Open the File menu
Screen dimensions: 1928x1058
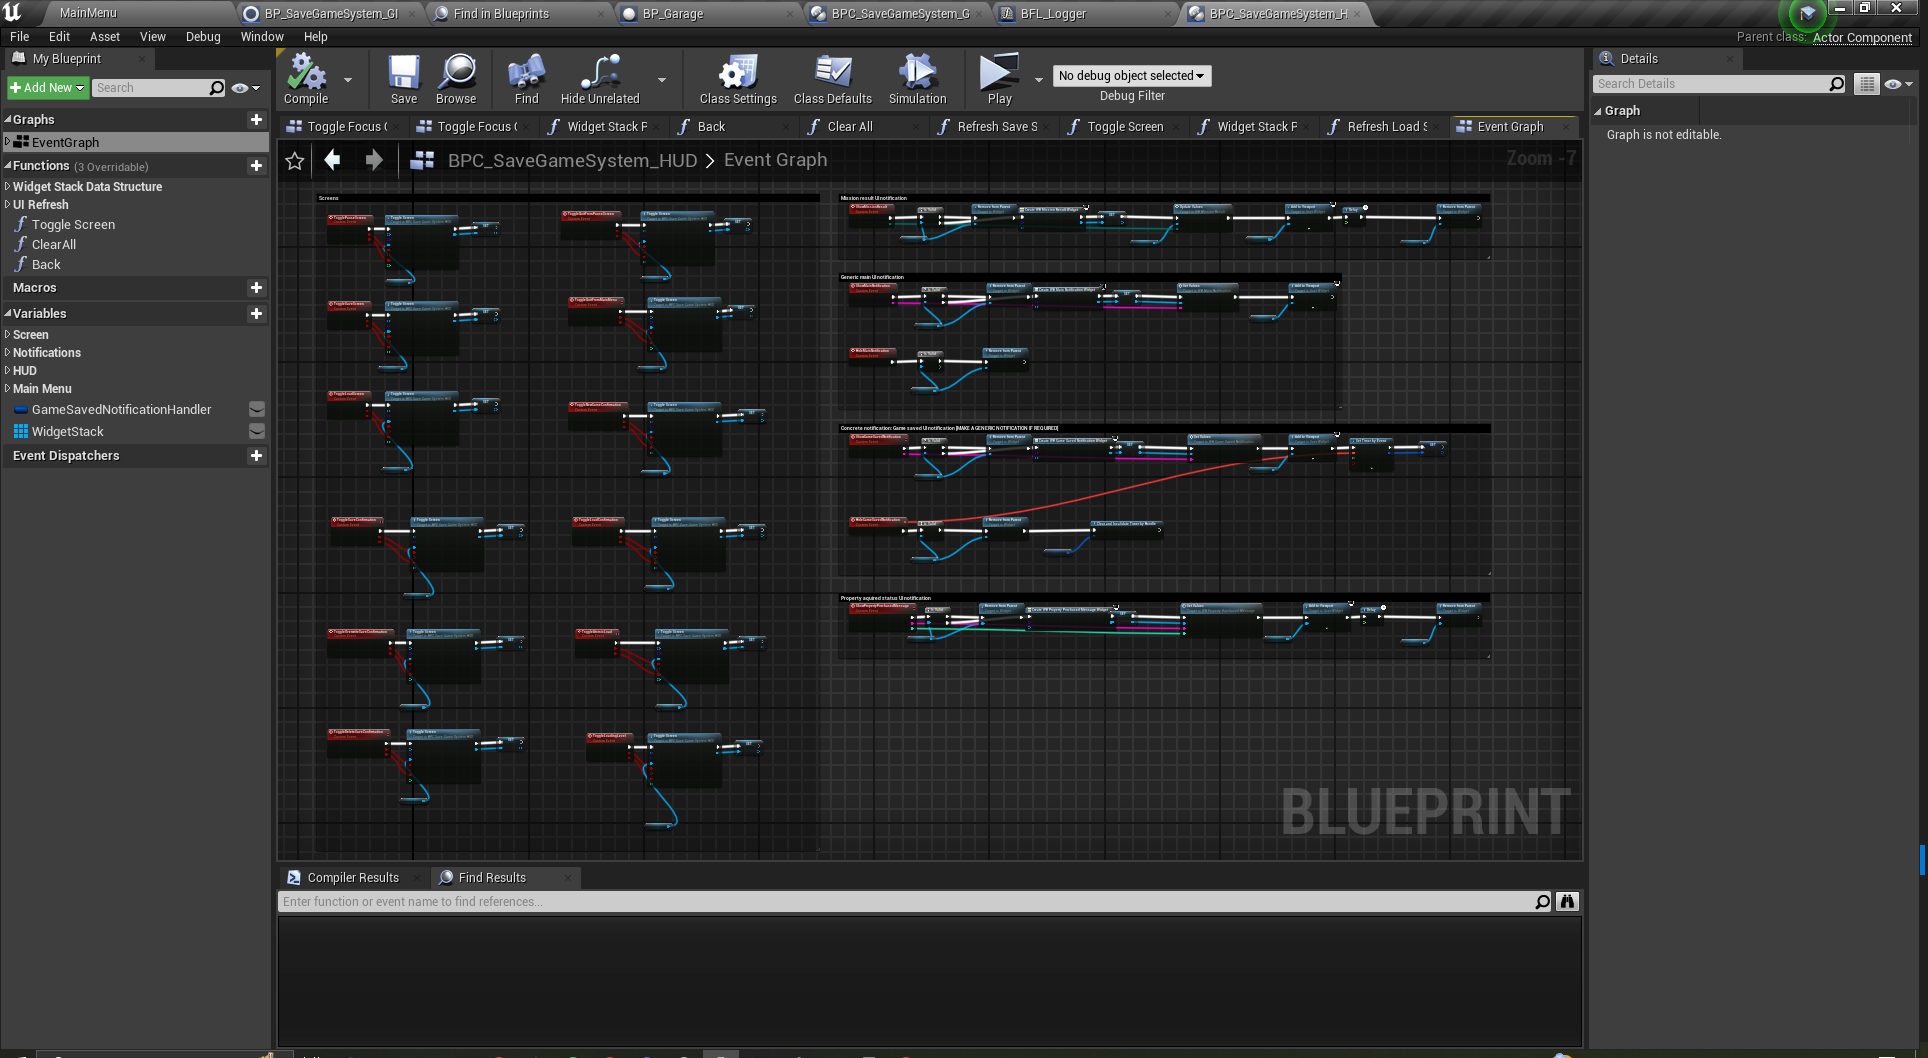[x=19, y=37]
